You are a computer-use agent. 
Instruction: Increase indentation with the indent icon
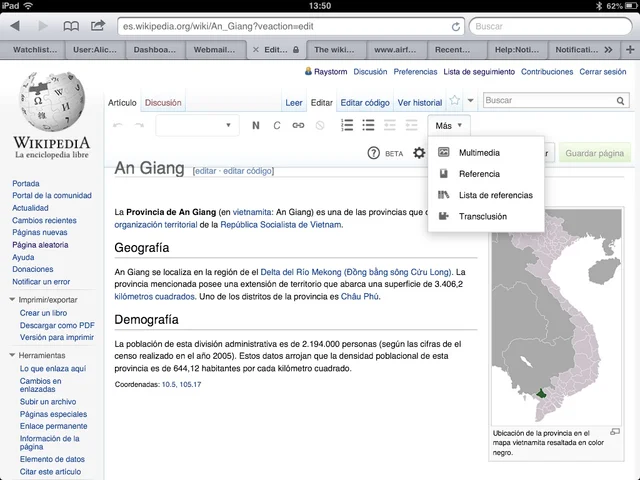click(x=411, y=125)
